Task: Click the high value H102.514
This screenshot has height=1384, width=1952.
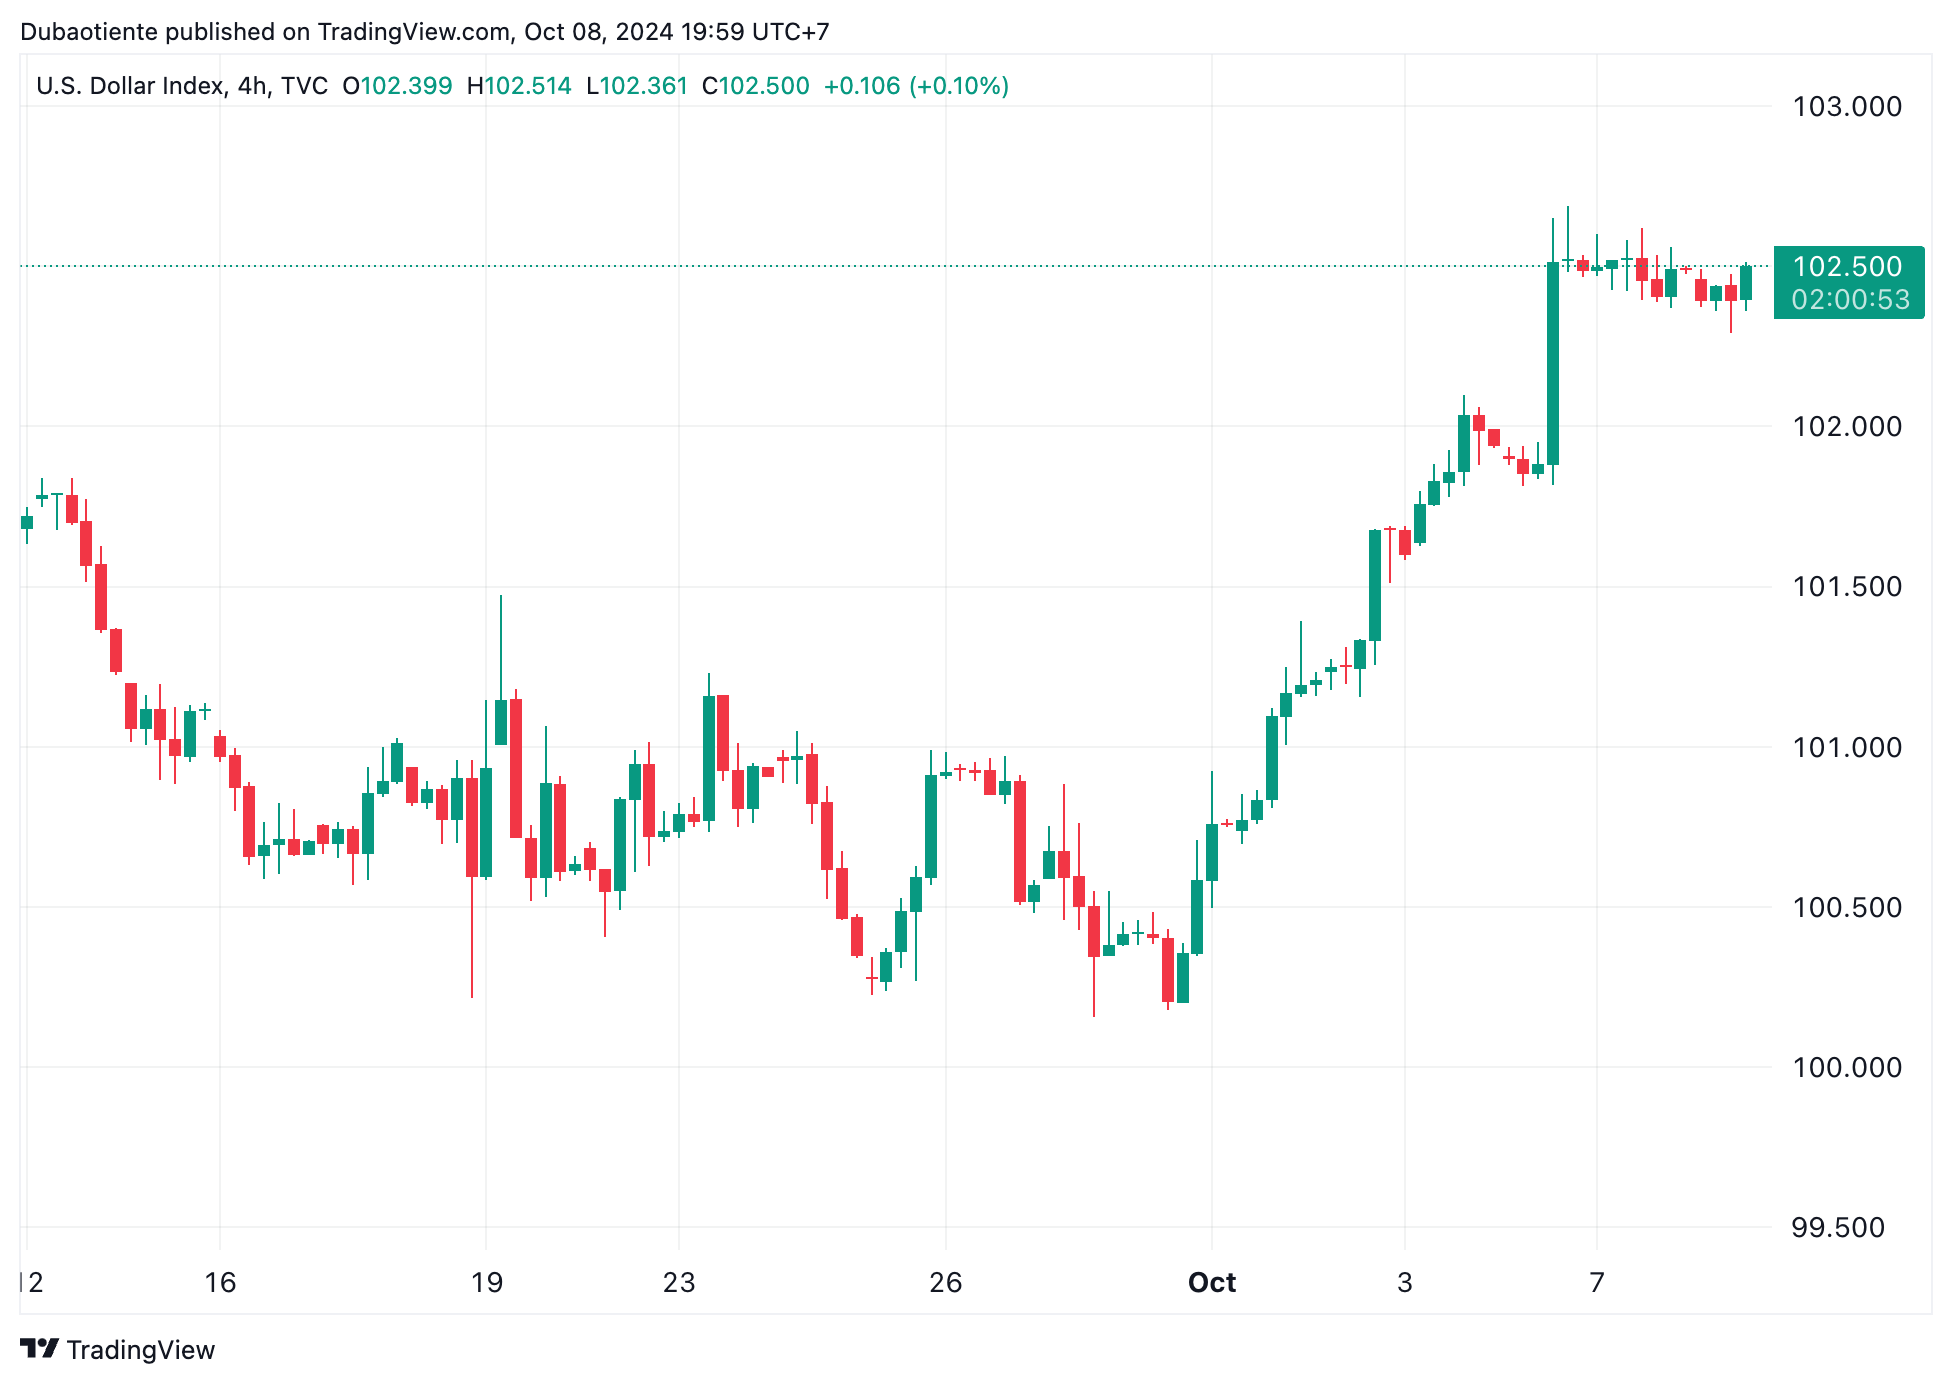Action: click(x=519, y=86)
